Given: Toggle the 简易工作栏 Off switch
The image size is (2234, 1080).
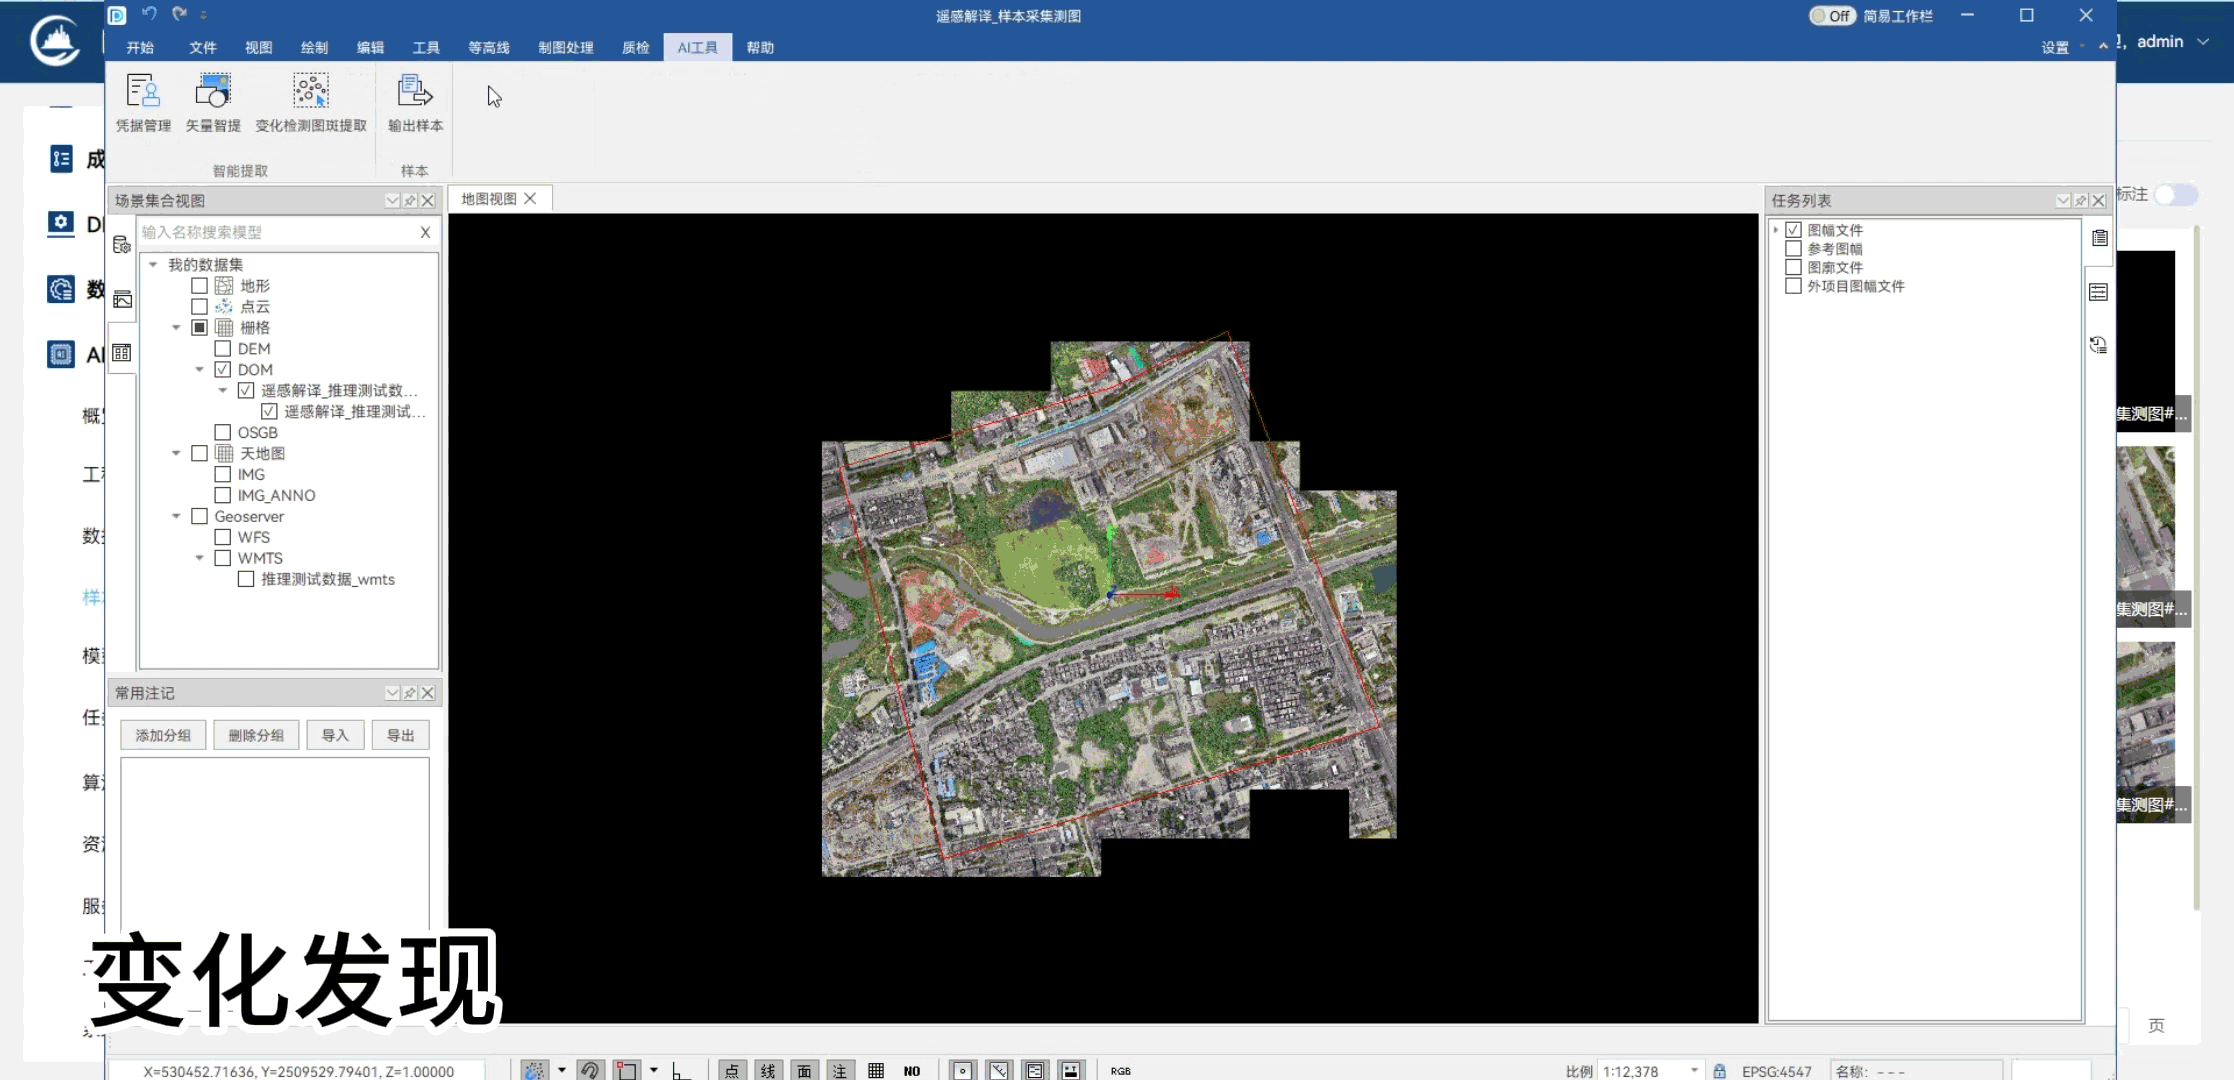Looking at the screenshot, I should [x=1831, y=16].
